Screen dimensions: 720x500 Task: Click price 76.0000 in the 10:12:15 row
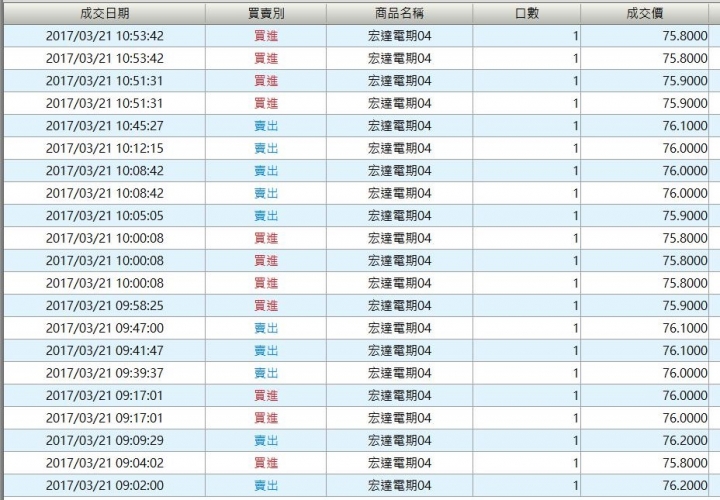pos(685,148)
